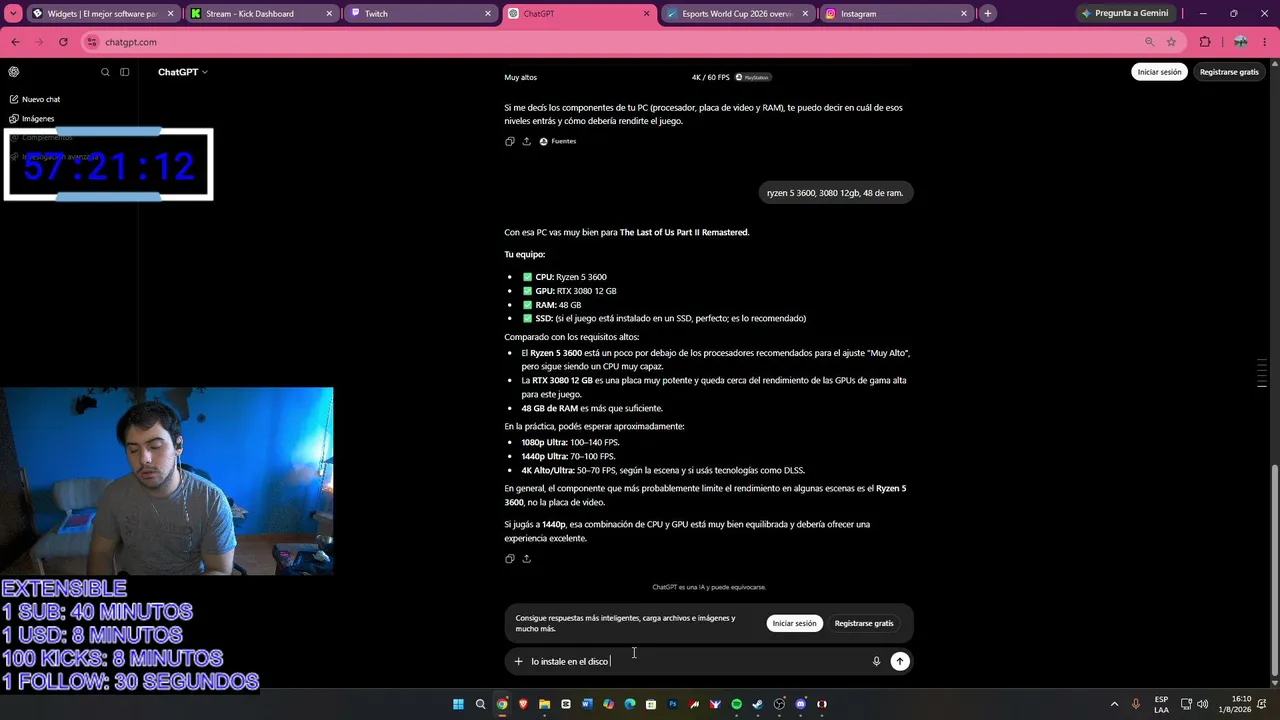This screenshot has width=1280, height=720.
Task: Copy the earlier response above Fuentes
Action: 510,142
